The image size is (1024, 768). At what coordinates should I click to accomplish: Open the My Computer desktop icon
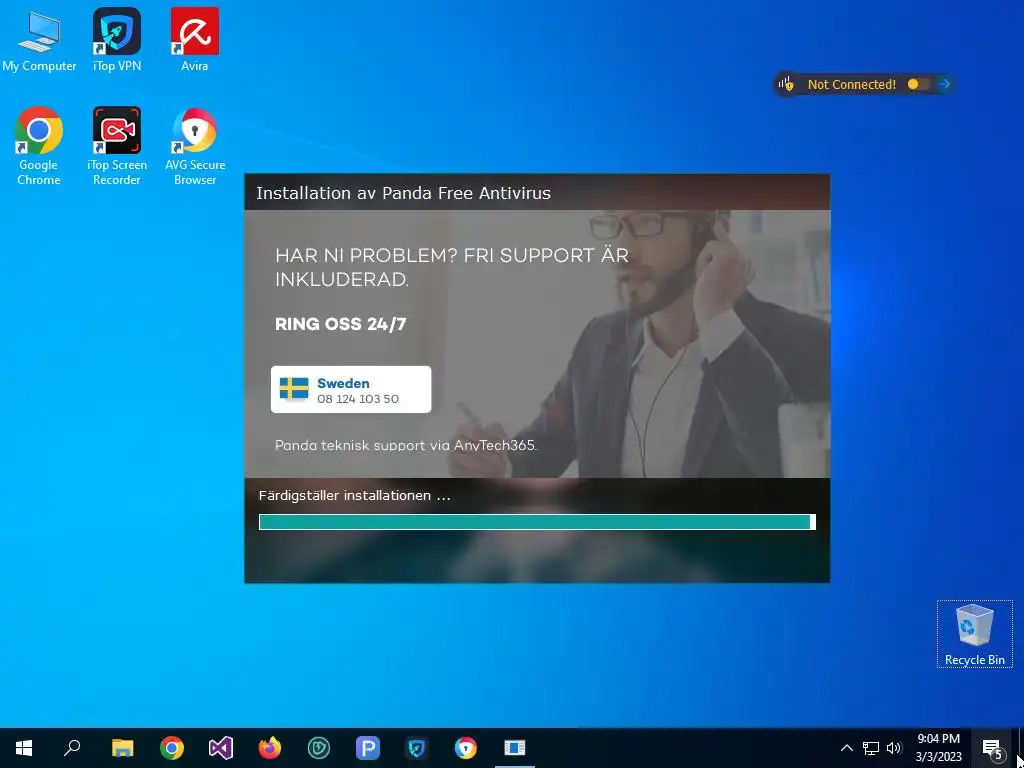click(x=39, y=40)
